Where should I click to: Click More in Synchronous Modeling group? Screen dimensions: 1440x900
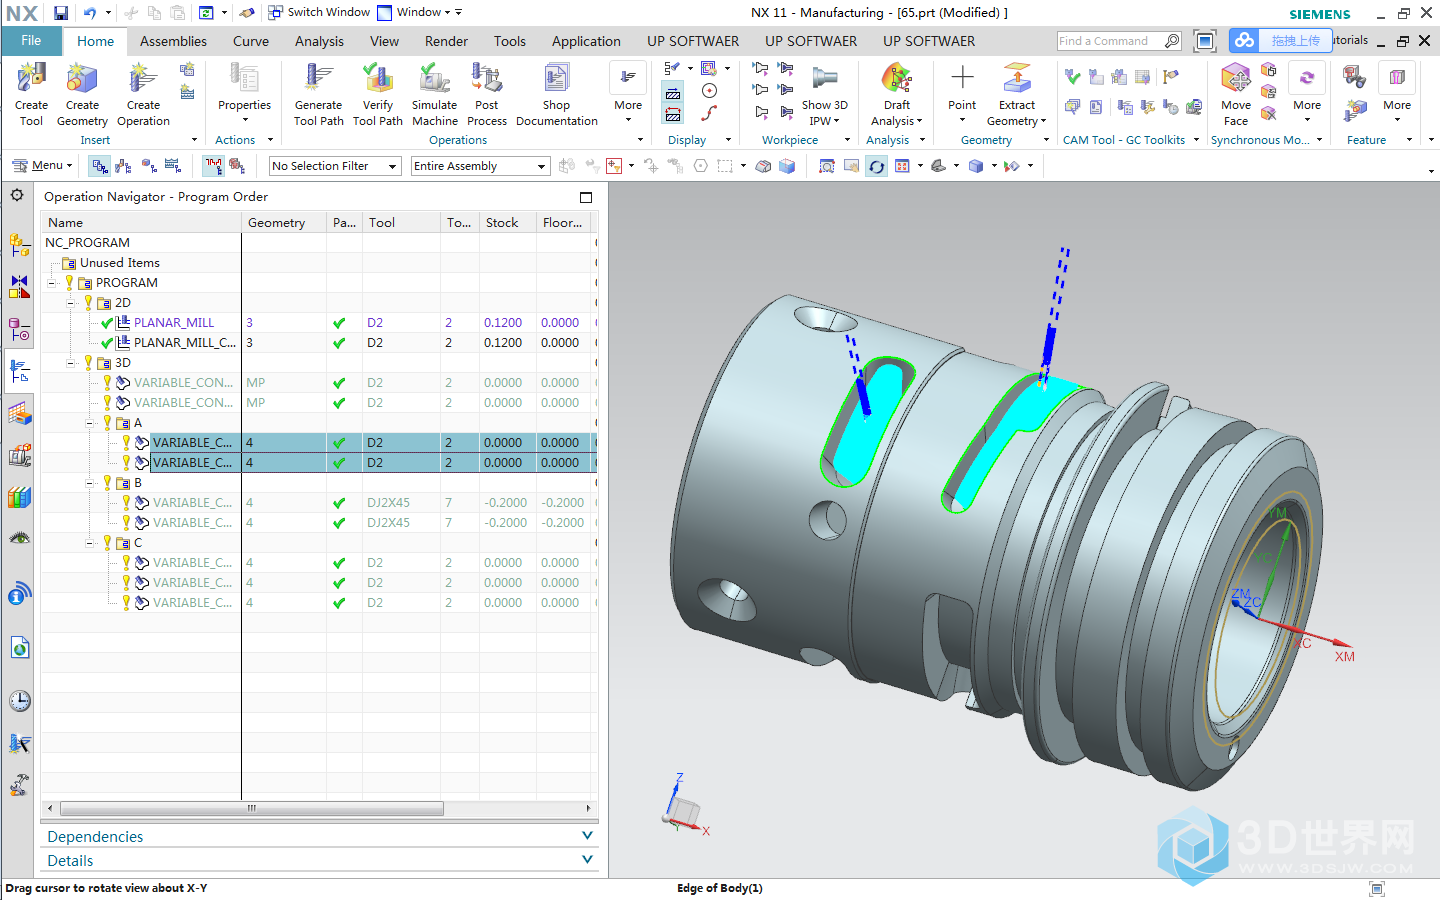[x=1307, y=94]
